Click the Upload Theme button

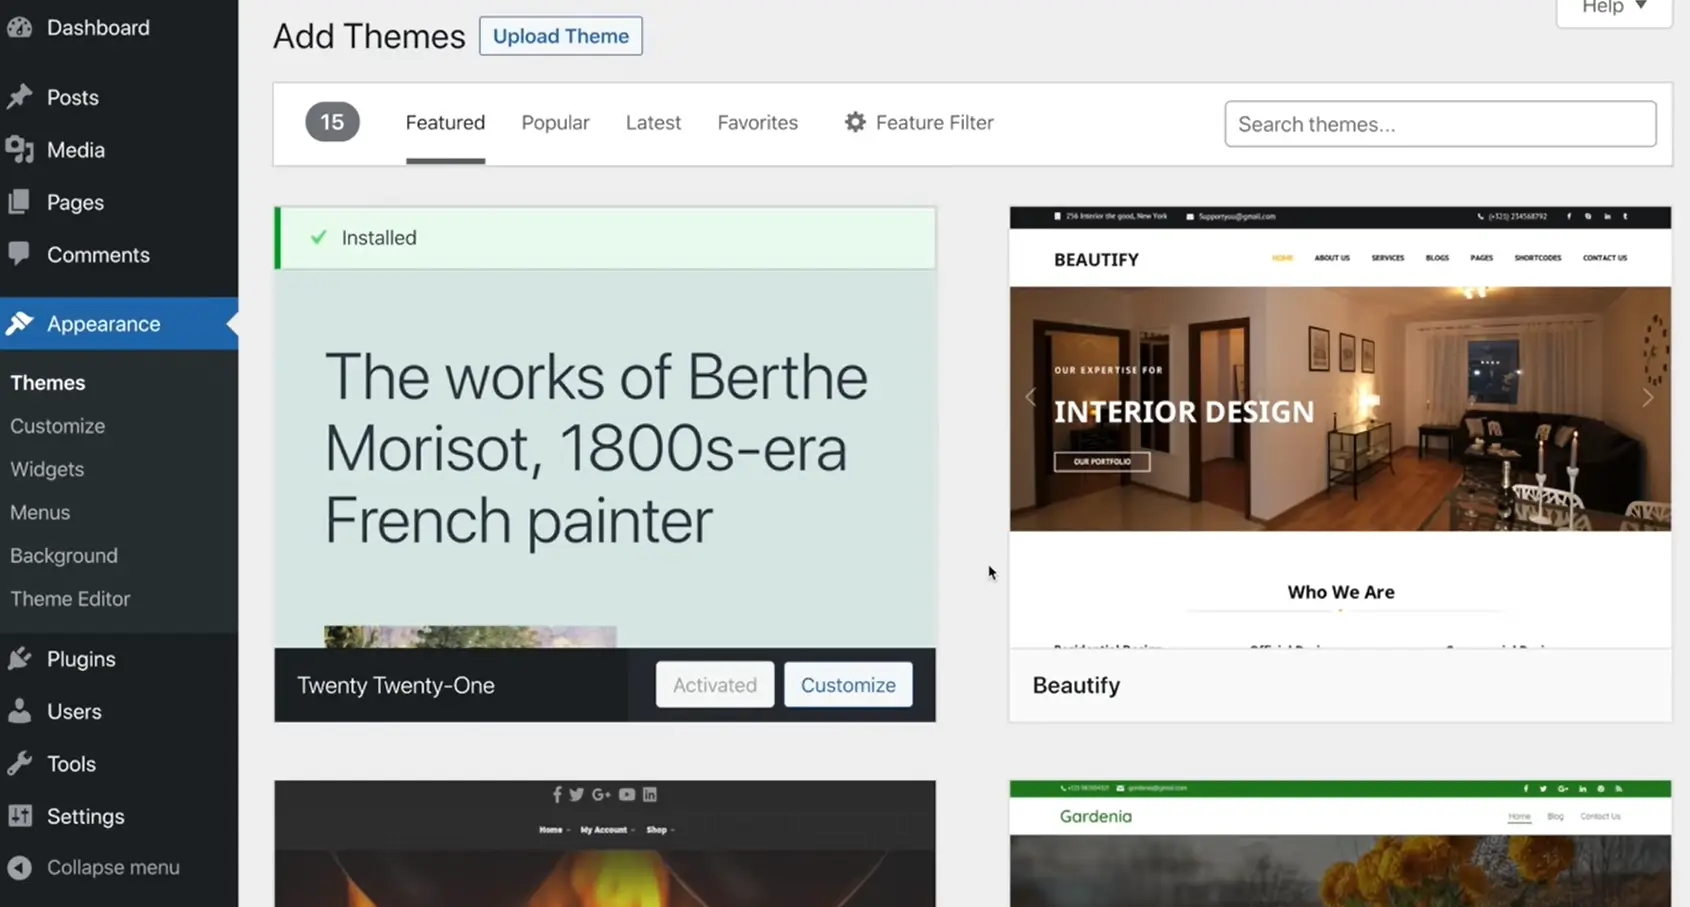(x=560, y=36)
